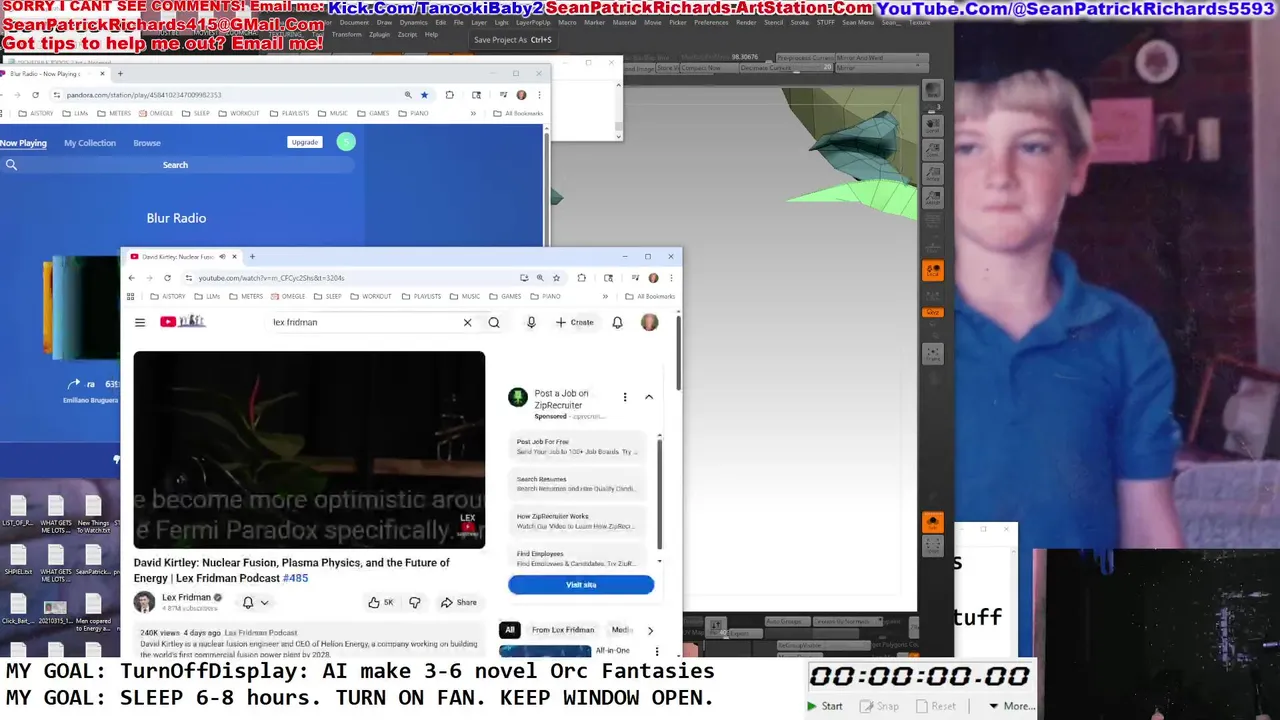Image resolution: width=1280 pixels, height=720 pixels.
Task: Like the David Kirtley video
Action: [x=380, y=602]
